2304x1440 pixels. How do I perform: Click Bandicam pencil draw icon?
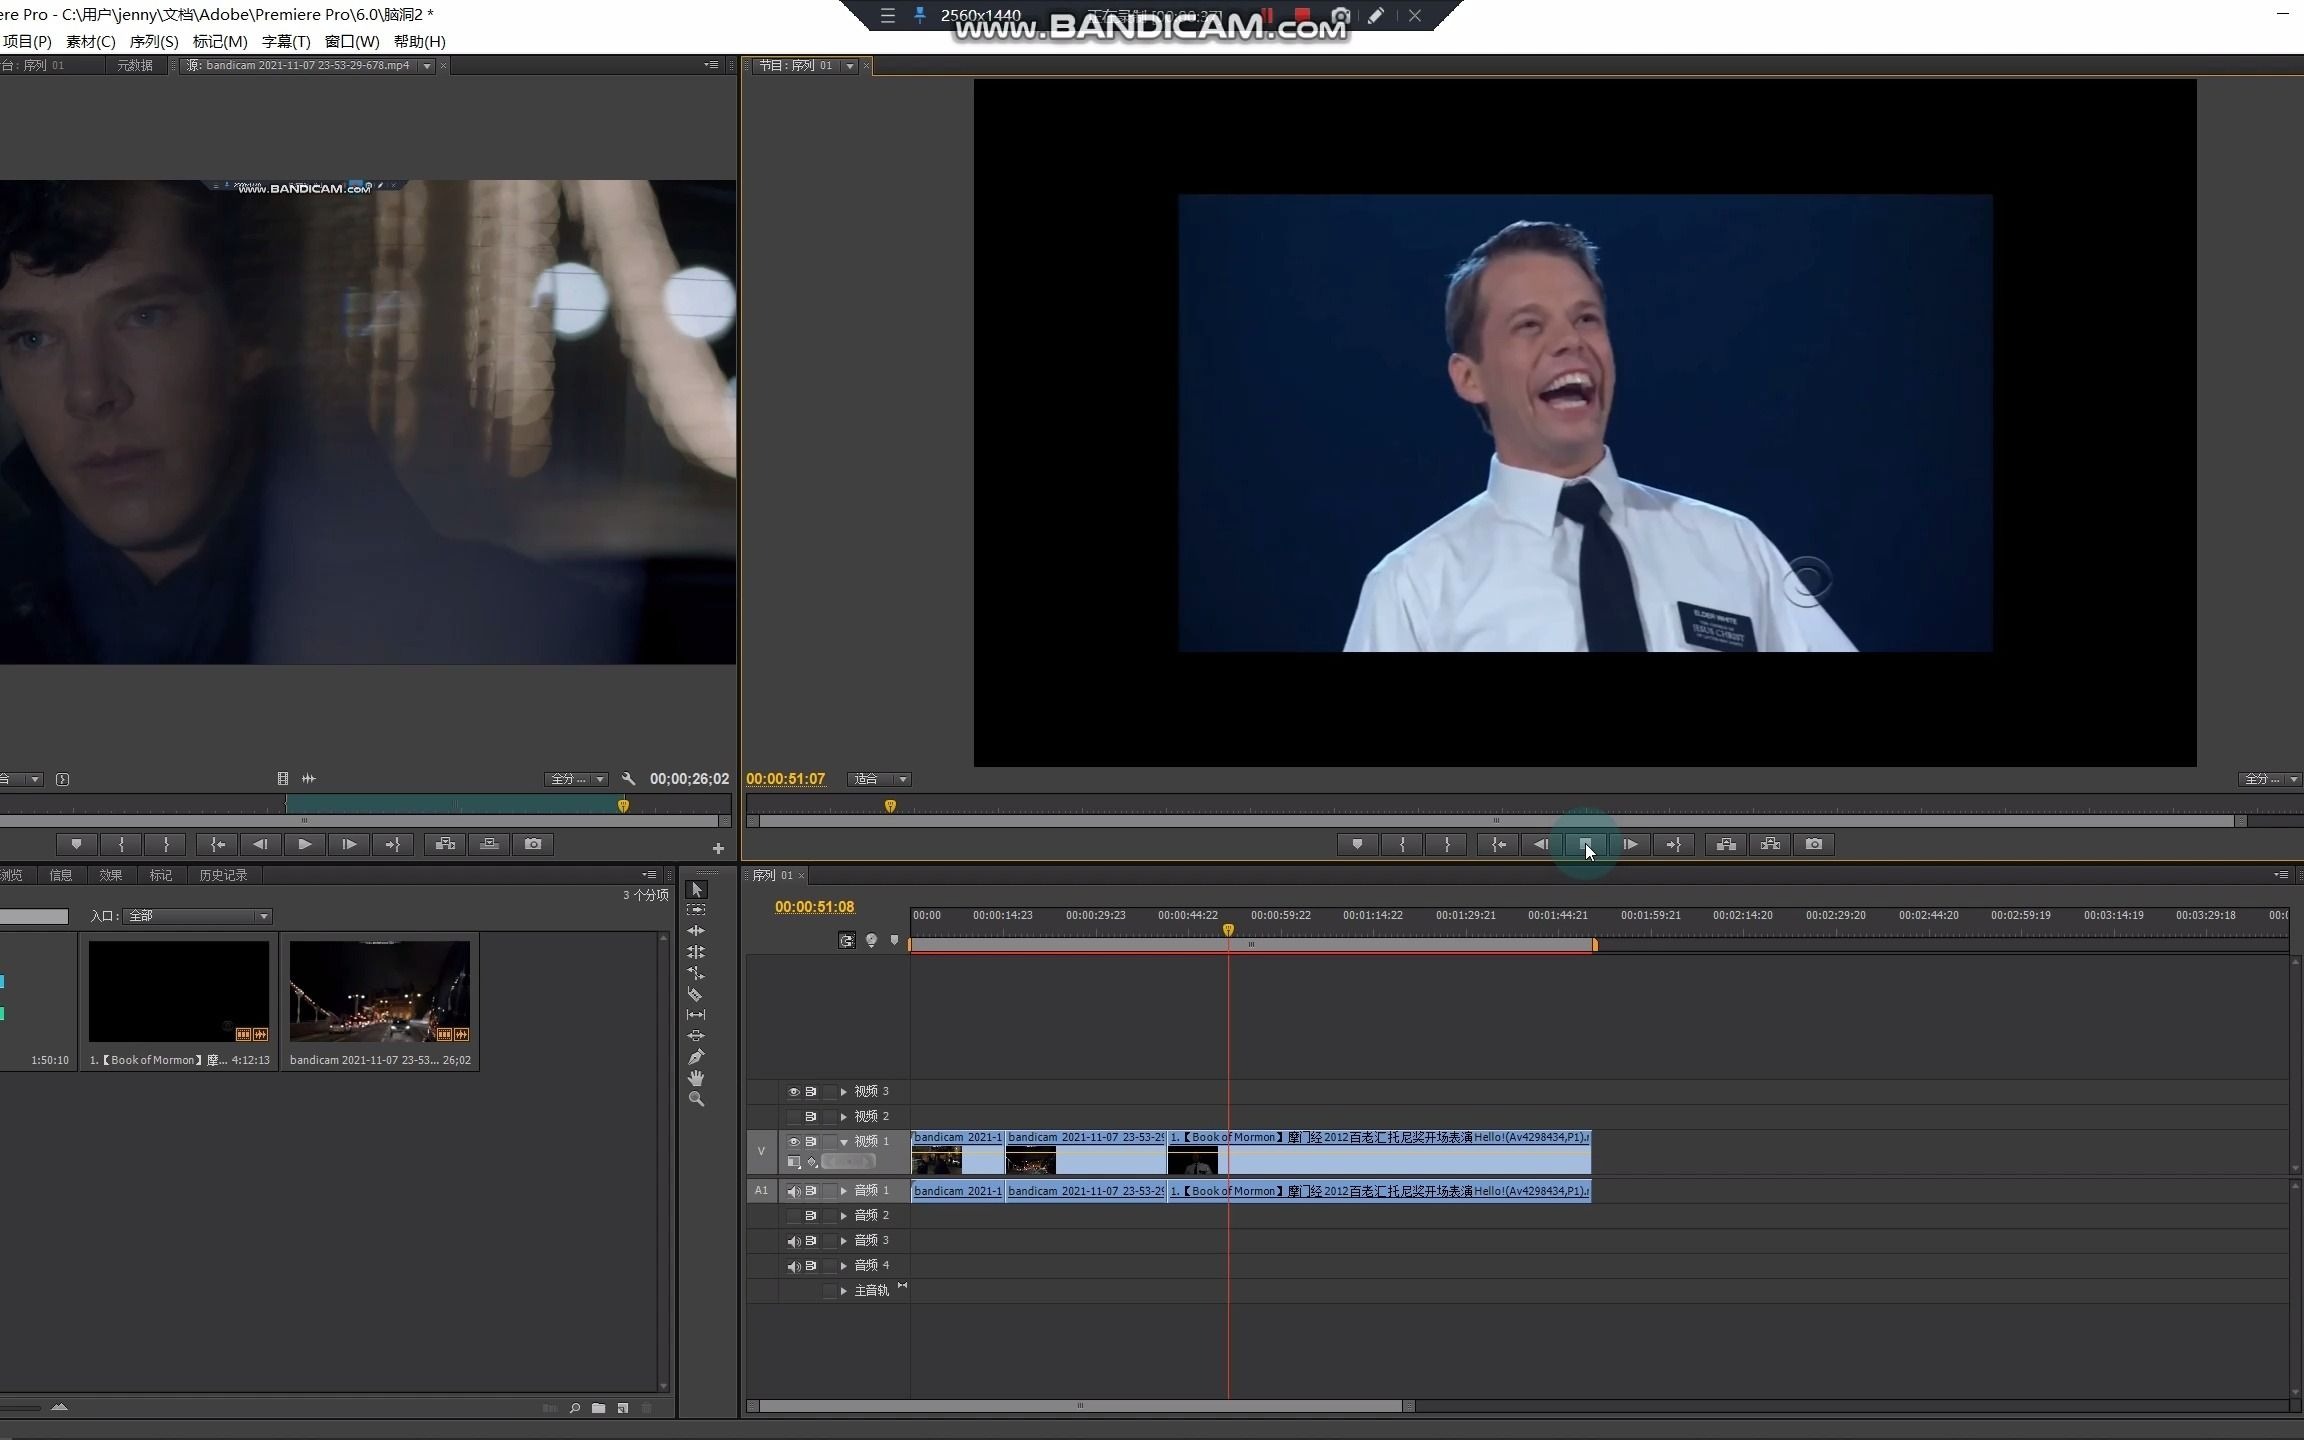(x=1376, y=15)
